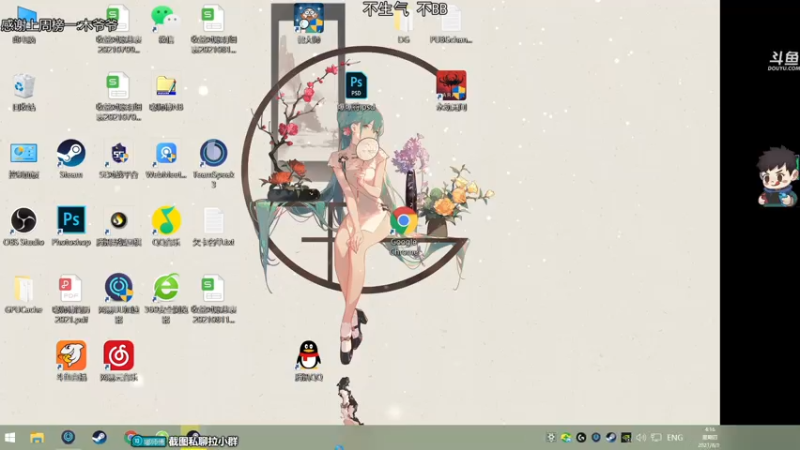Click the NVIDIA tray icon

click(626, 438)
